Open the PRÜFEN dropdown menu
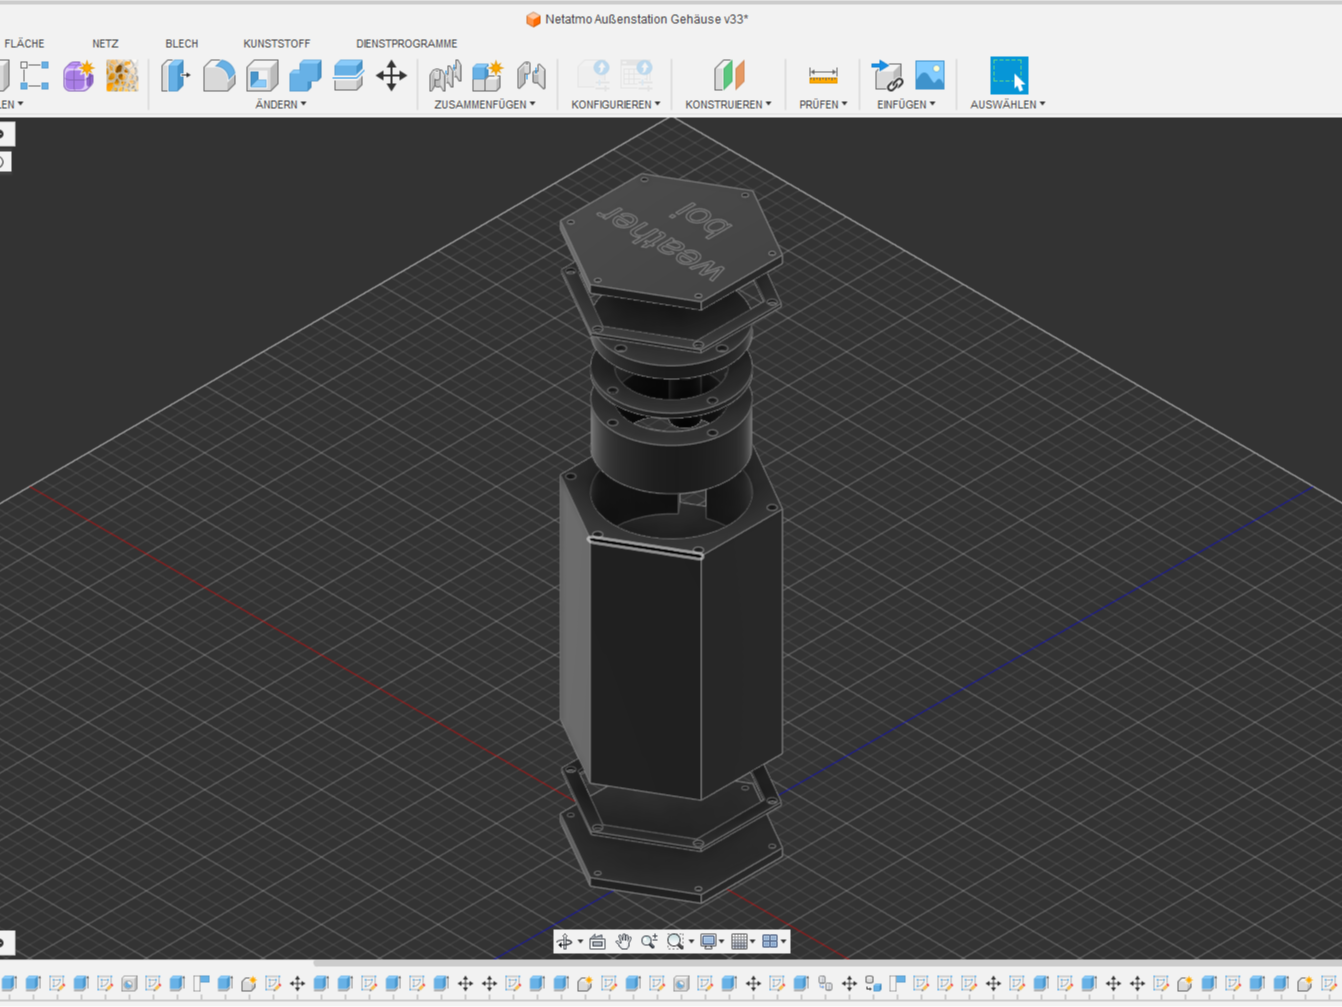This screenshot has width=1342, height=1007. tap(823, 104)
